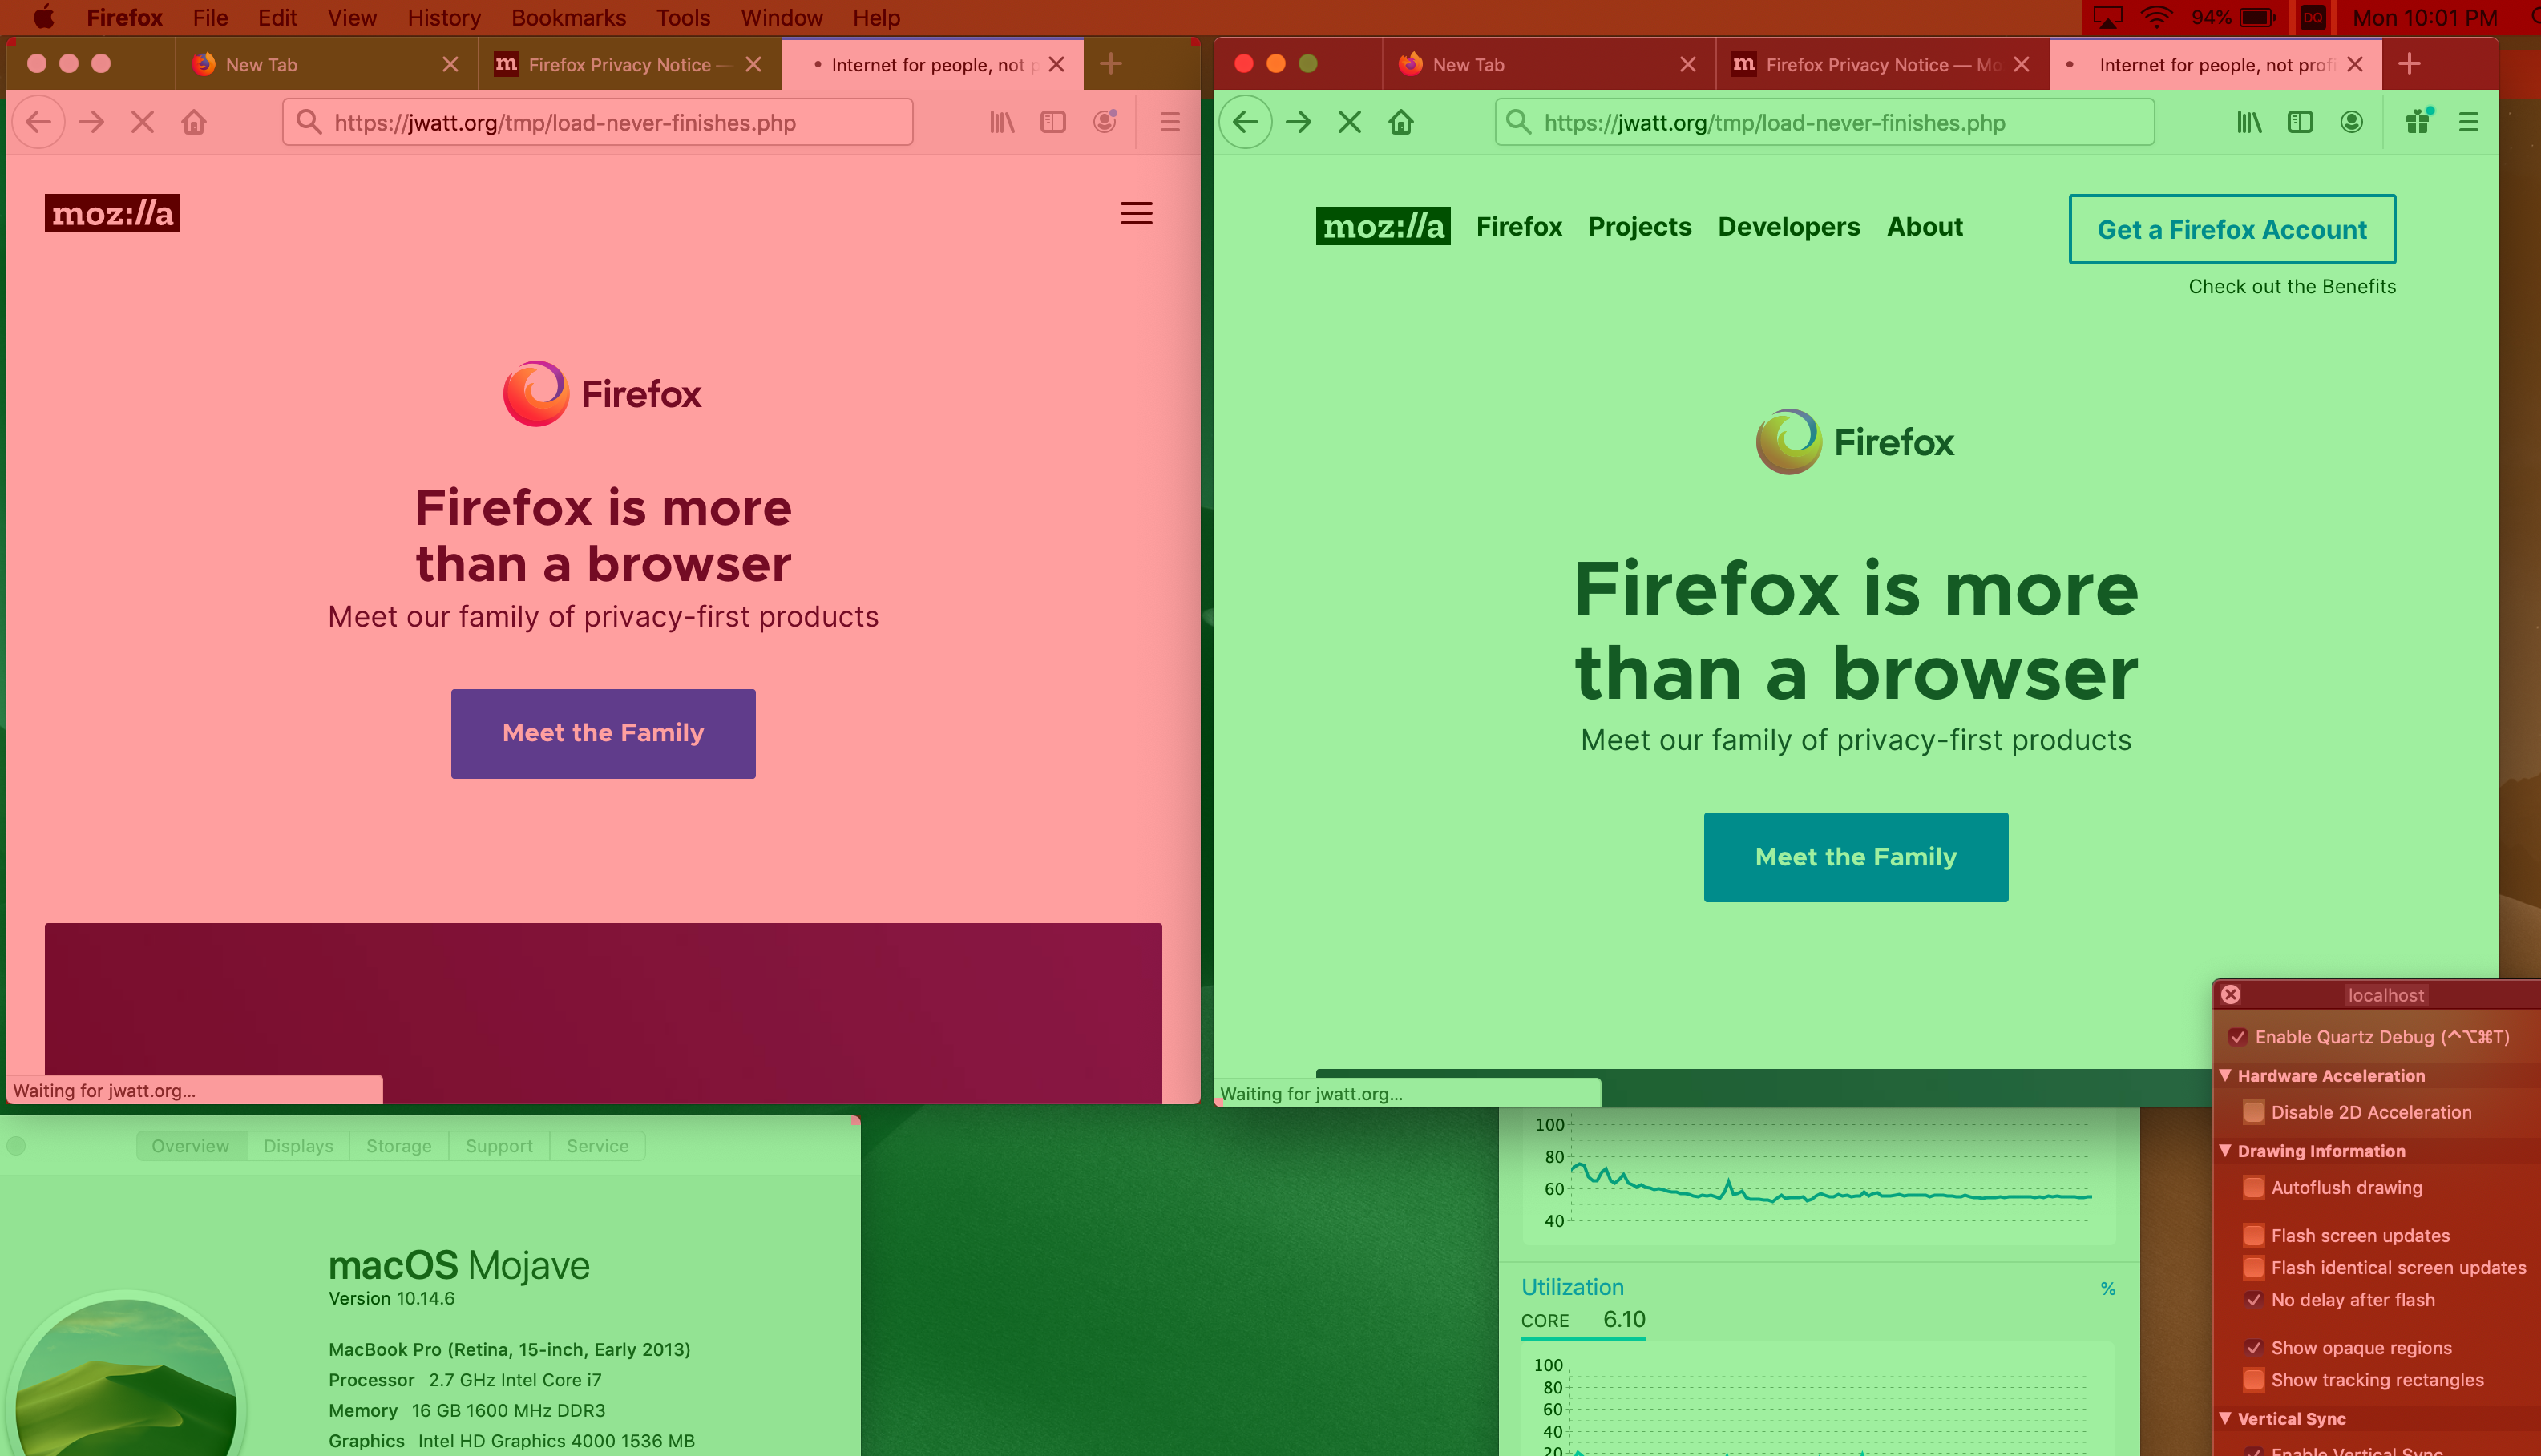The width and height of the screenshot is (2541, 1456).
Task: Enable Show tracking rectangles checkbox
Action: coord(2254,1379)
